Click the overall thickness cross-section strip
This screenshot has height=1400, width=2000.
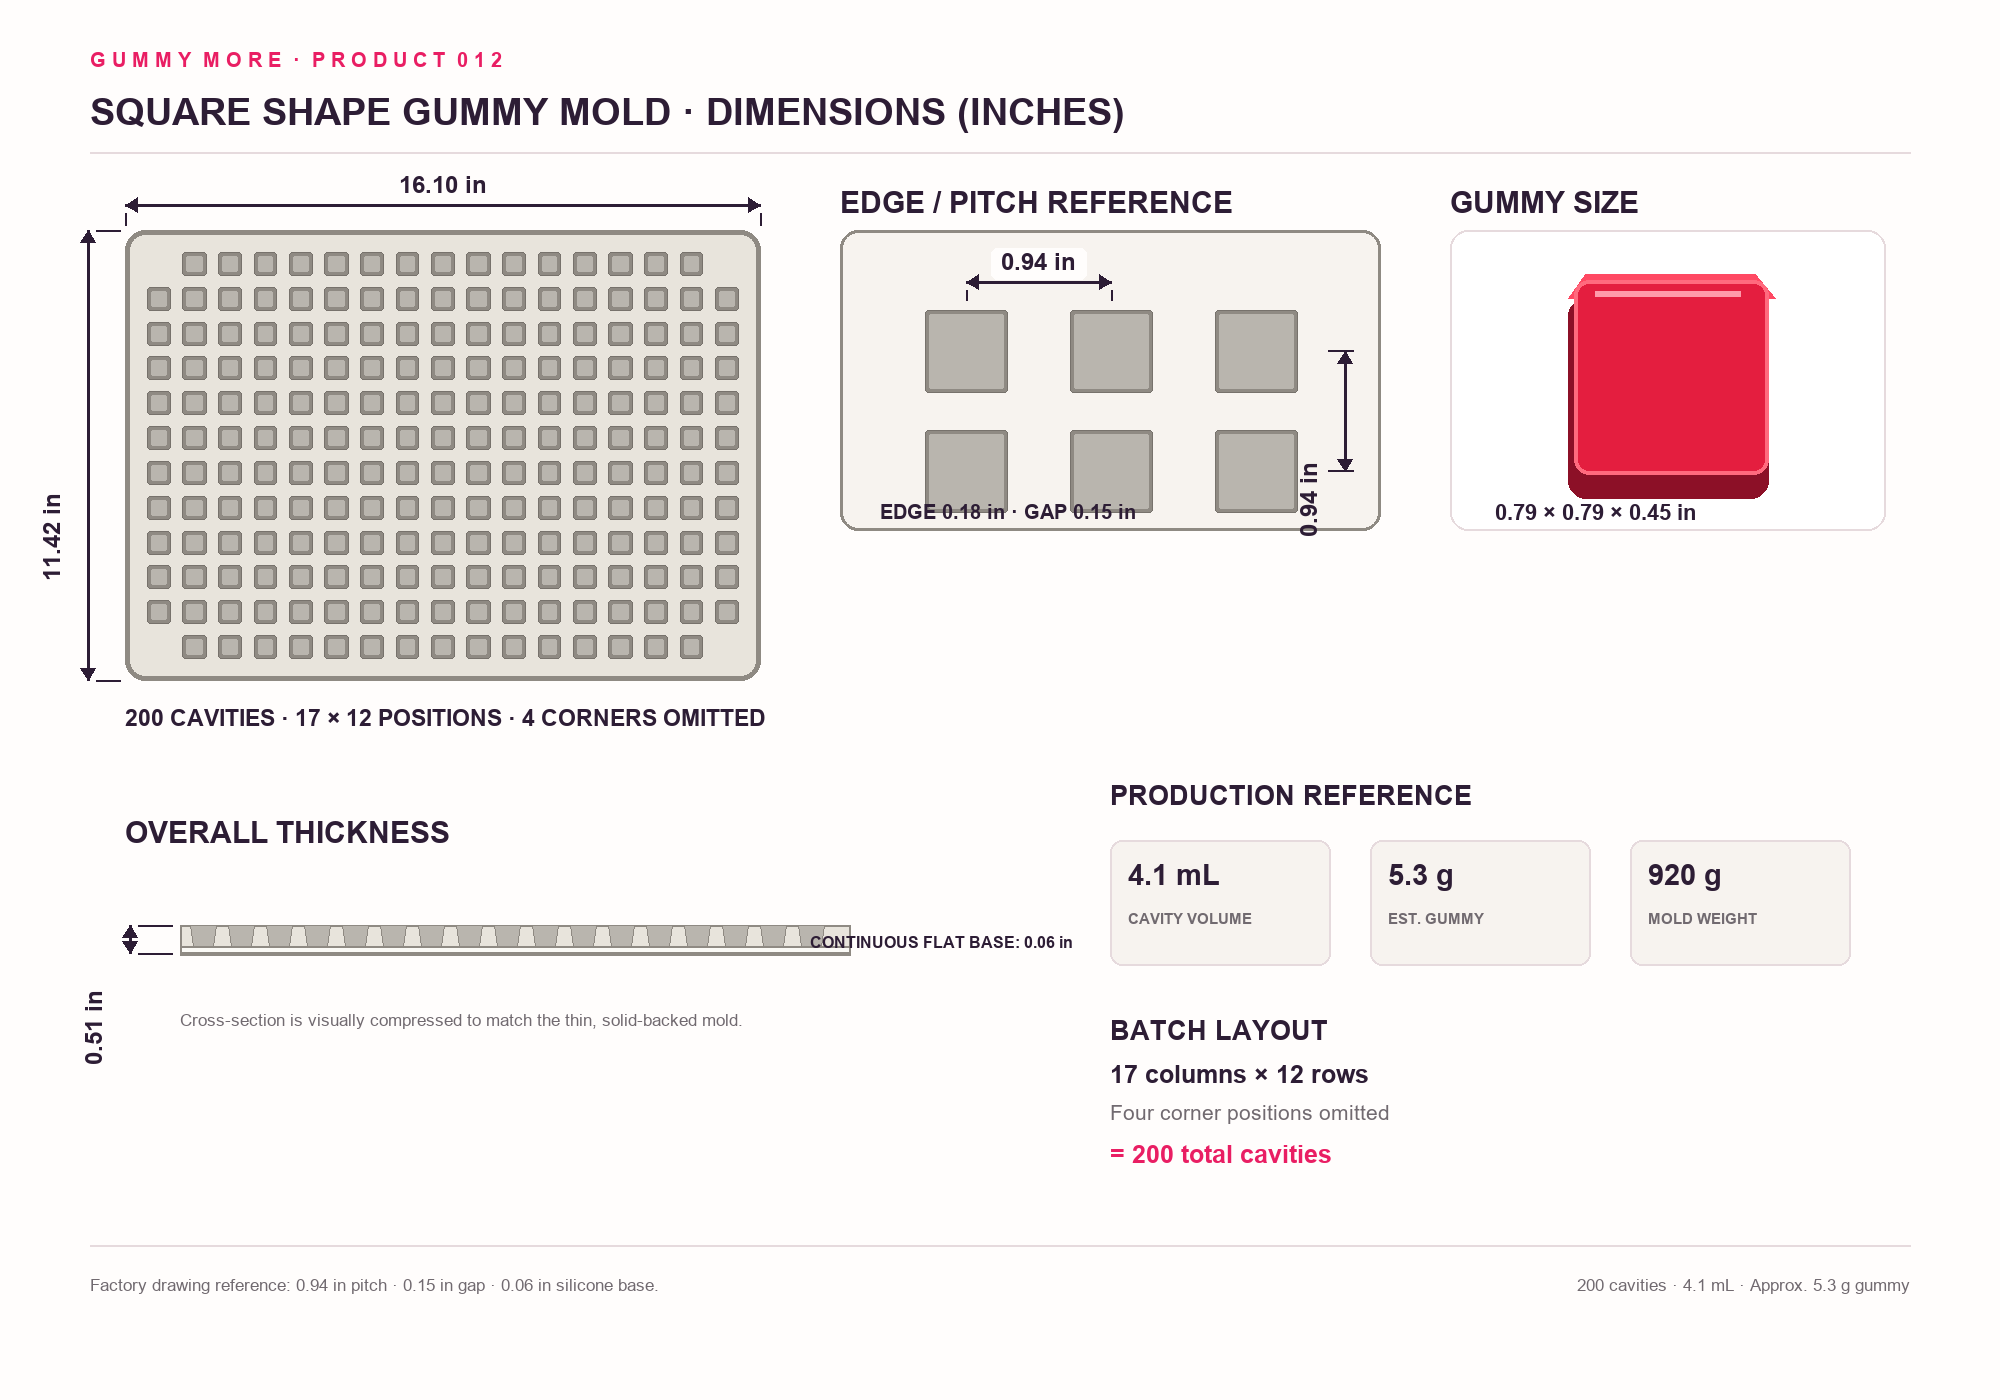coord(515,940)
